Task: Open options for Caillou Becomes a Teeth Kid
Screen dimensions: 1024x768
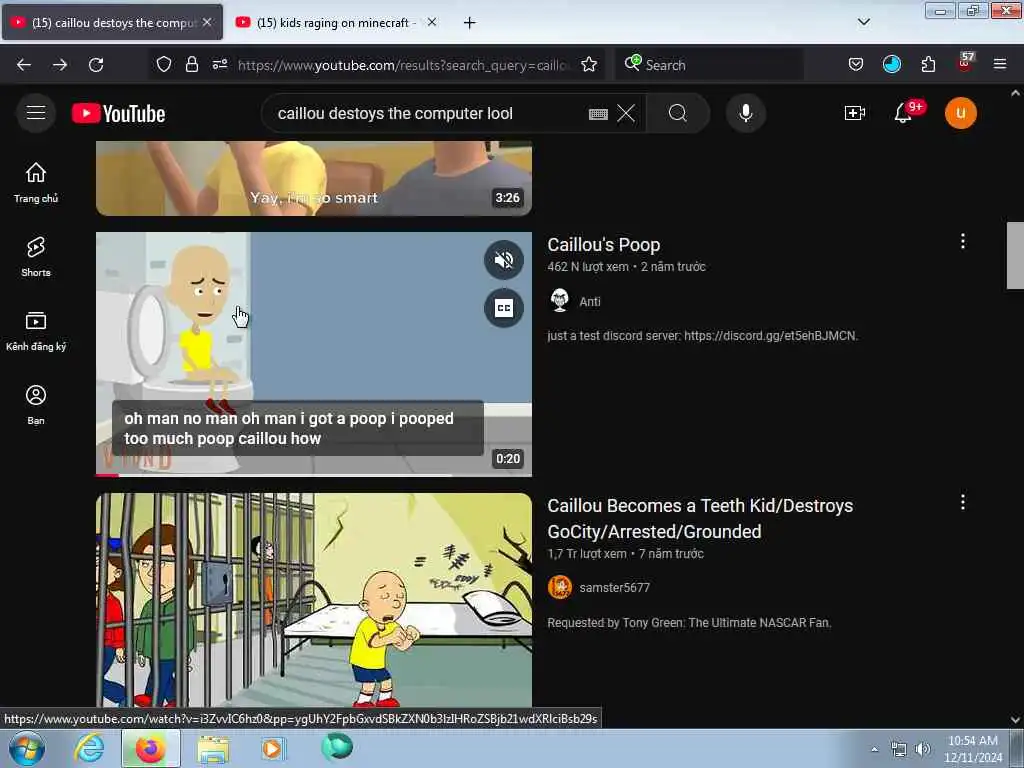Action: click(963, 502)
